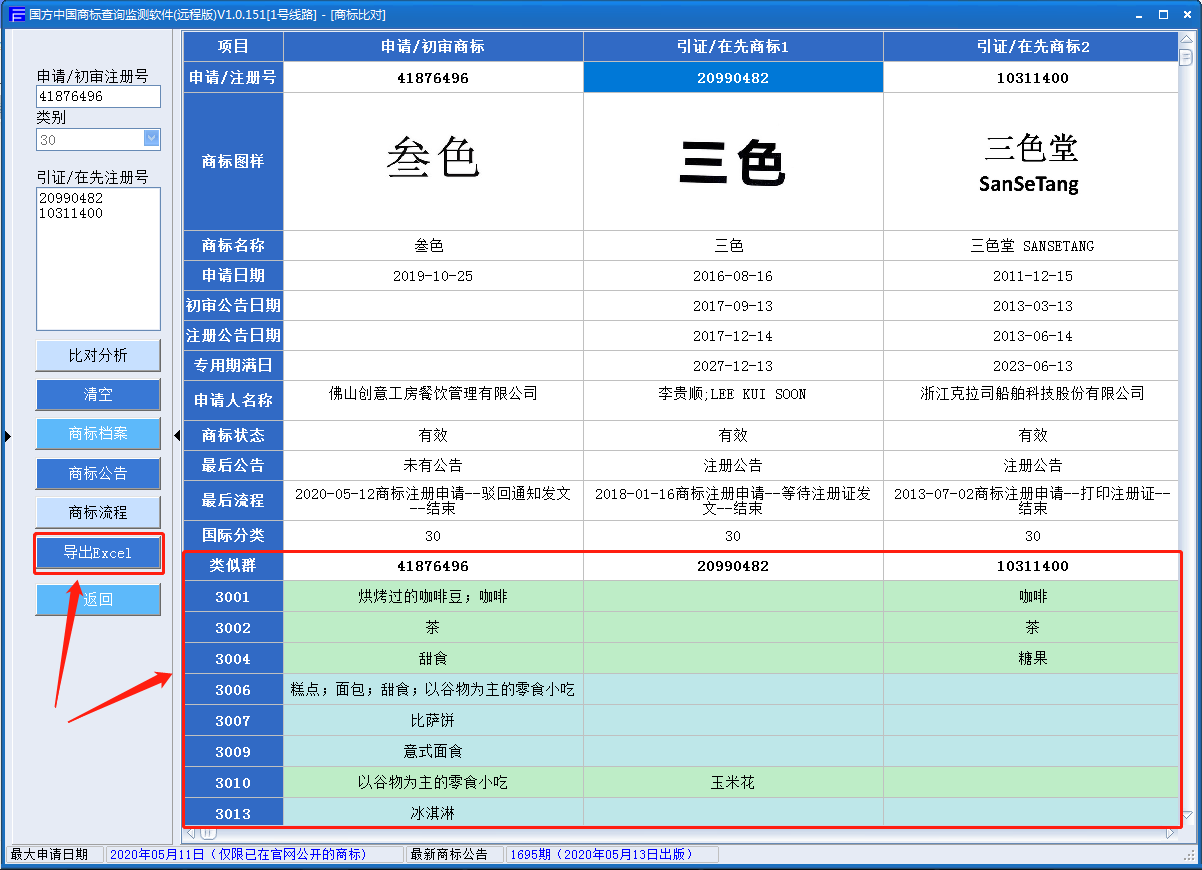Click the 3002 similar group row header
1202x870 pixels.
tap(233, 628)
